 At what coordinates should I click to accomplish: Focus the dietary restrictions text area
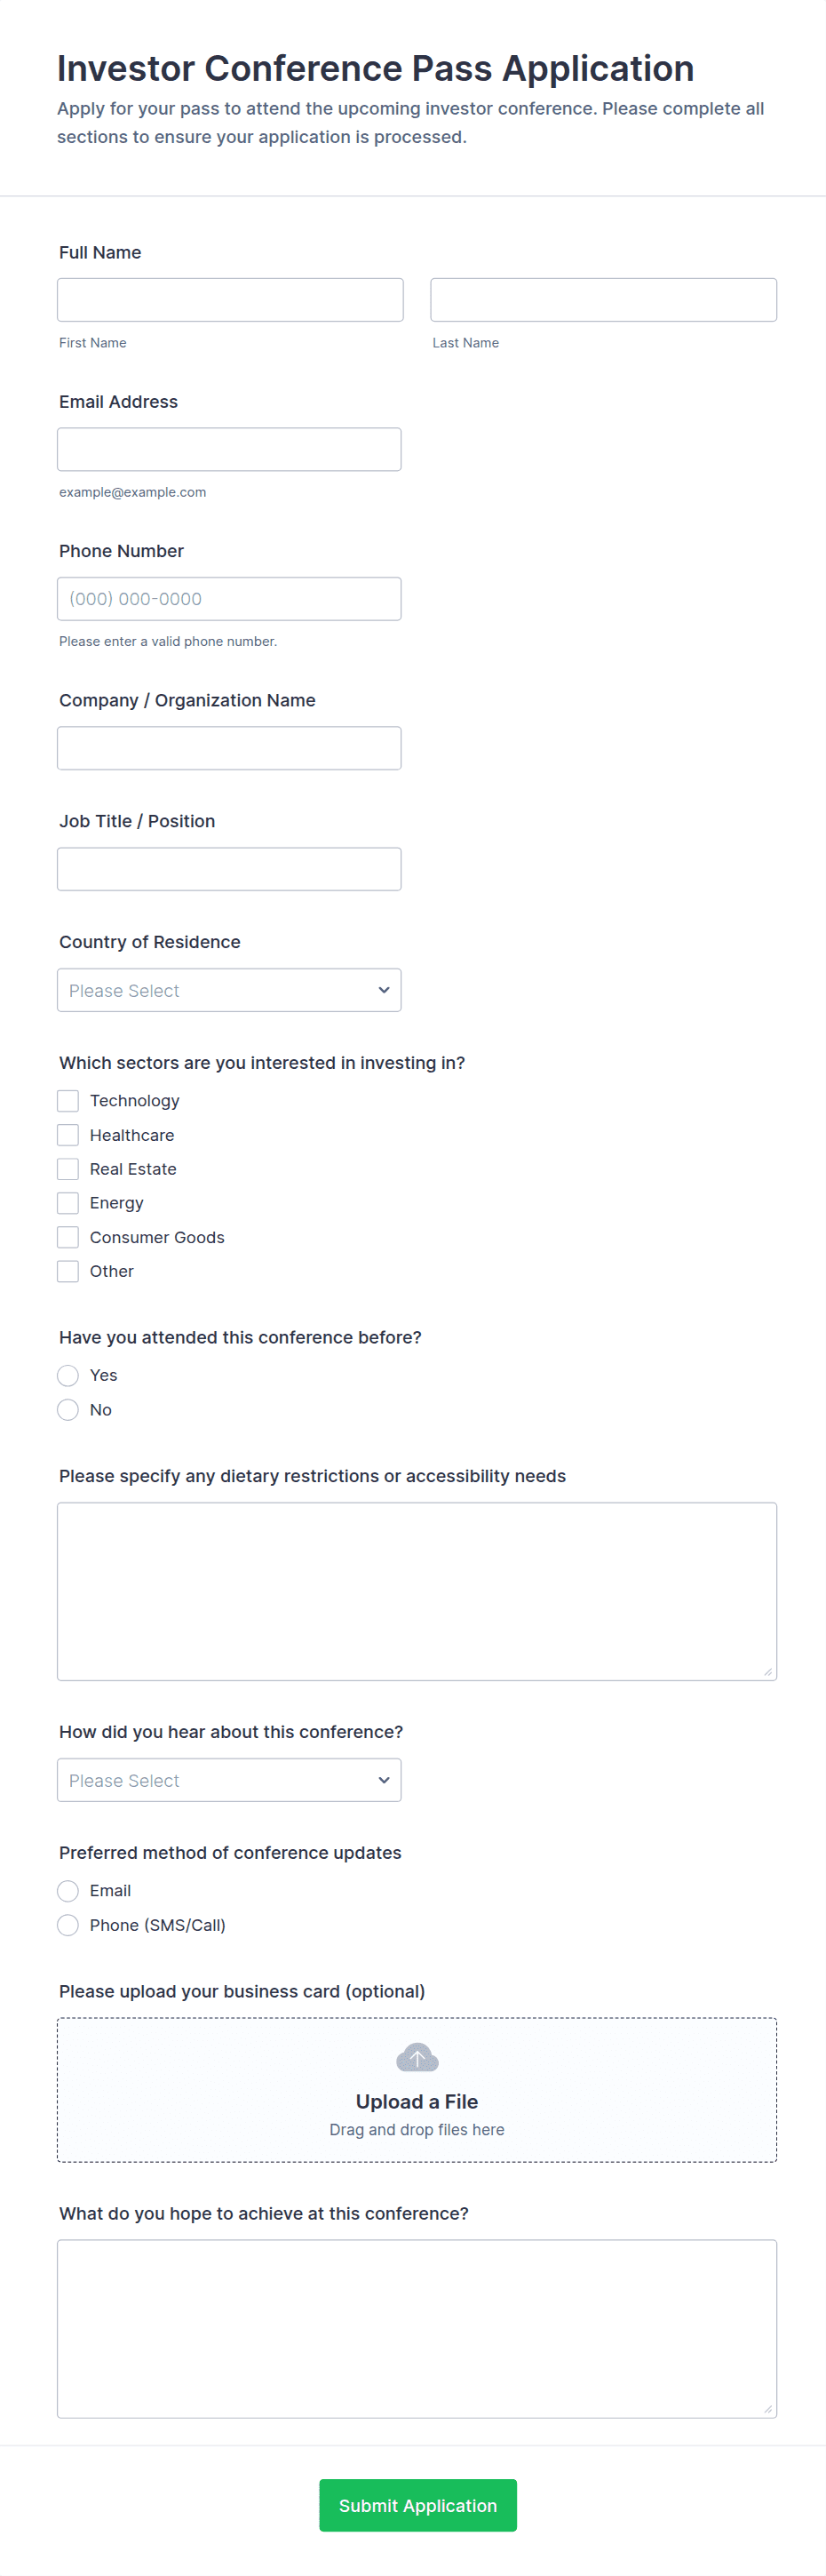click(x=417, y=1591)
